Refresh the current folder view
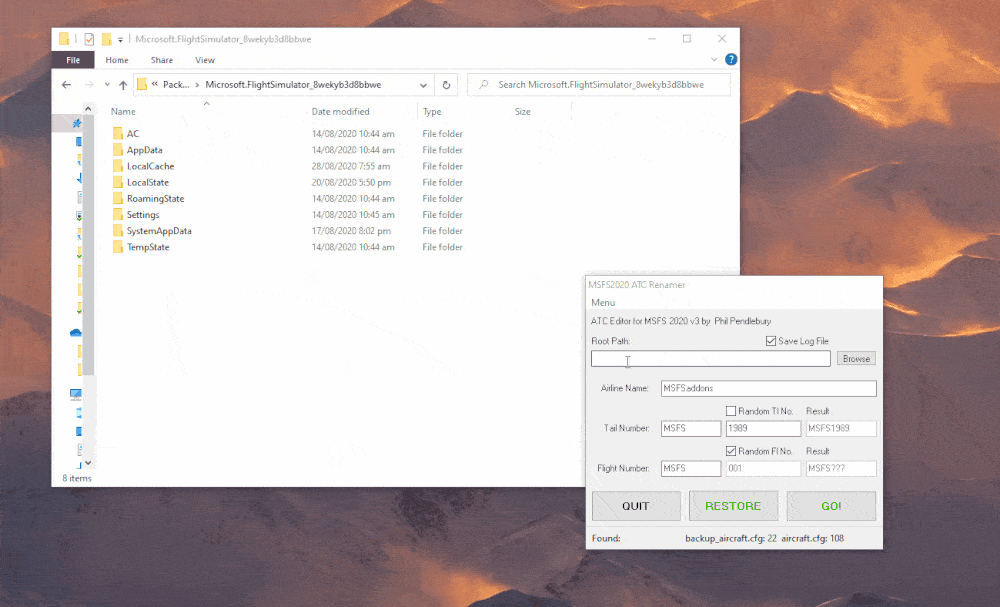This screenshot has height=607, width=1000. click(x=447, y=85)
